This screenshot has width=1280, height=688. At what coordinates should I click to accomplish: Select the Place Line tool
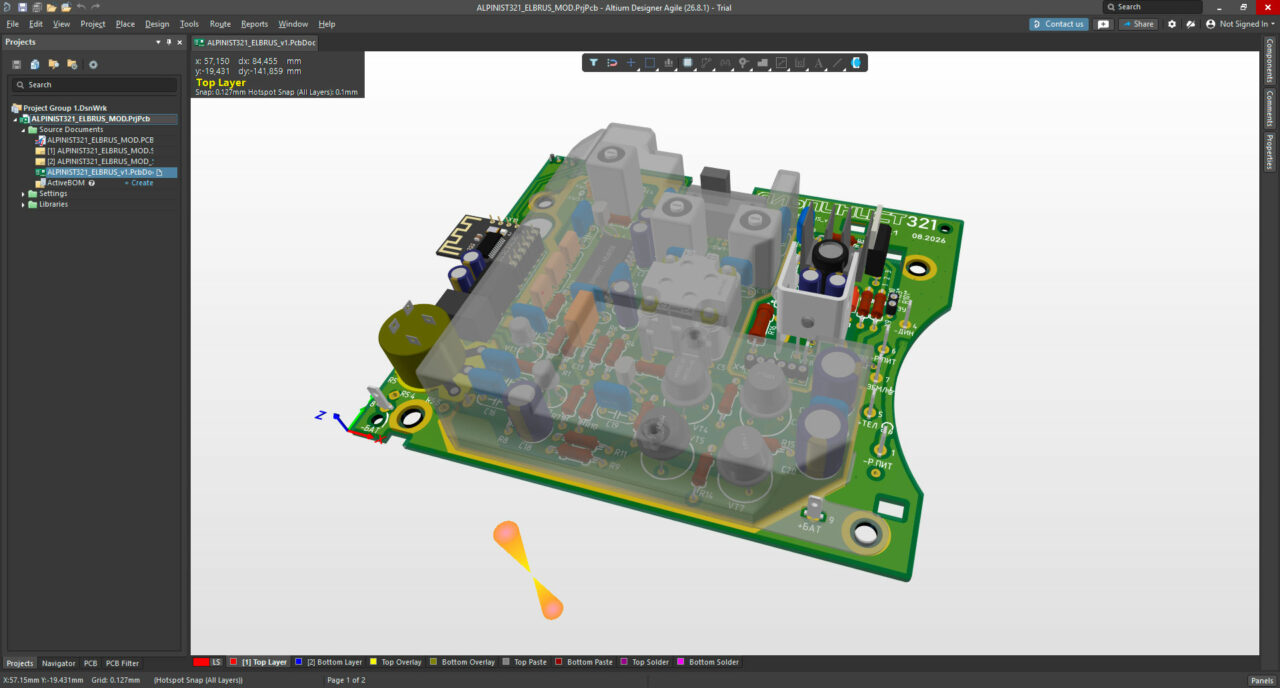tap(837, 62)
